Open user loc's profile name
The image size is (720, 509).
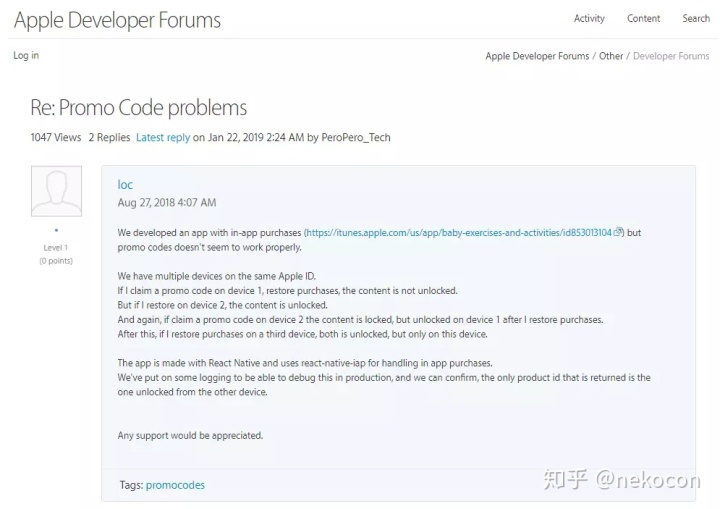point(125,185)
